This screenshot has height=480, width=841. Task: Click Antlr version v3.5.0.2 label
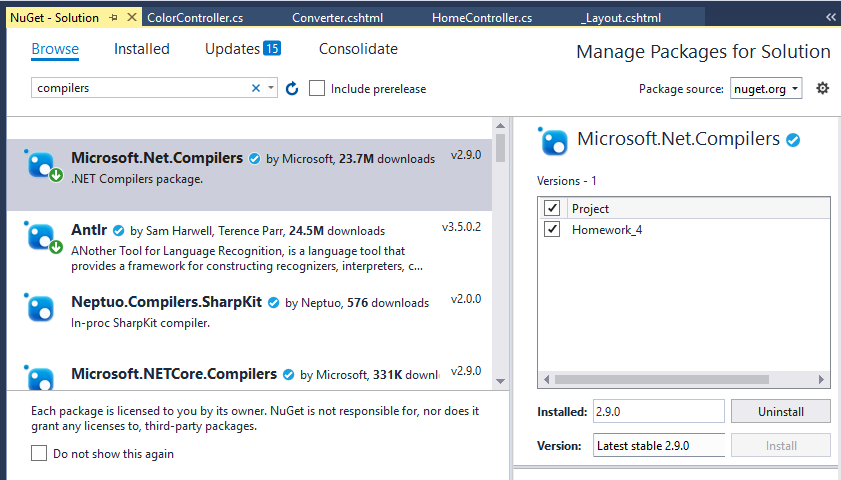(461, 227)
